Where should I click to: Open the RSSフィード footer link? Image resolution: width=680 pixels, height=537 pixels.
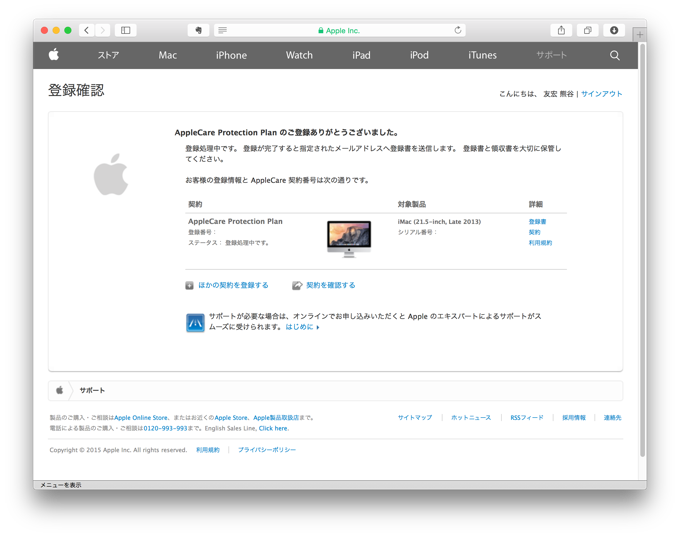pyautogui.click(x=527, y=417)
